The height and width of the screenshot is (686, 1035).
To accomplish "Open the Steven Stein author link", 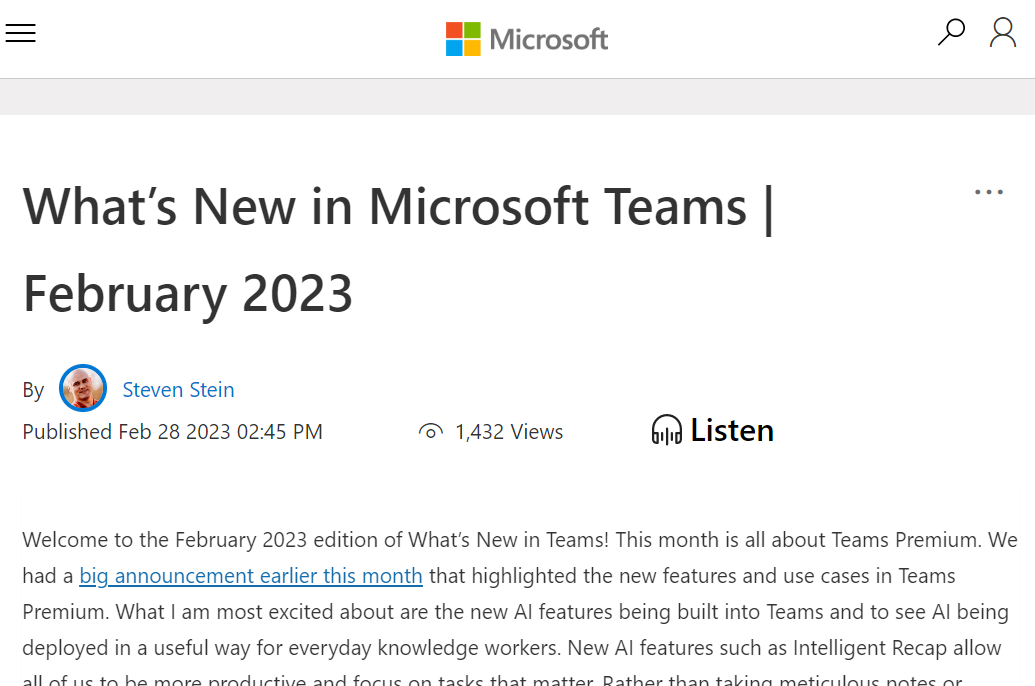I will point(178,390).
